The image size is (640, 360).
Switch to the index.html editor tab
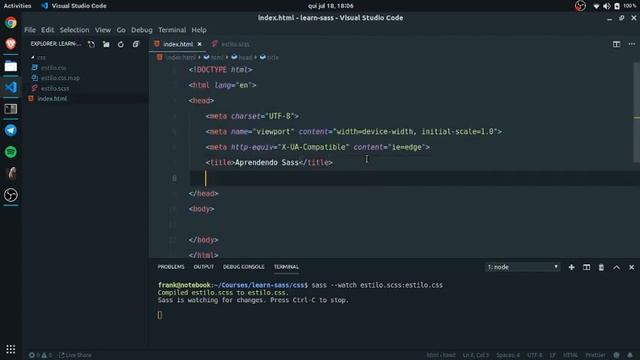tap(178, 44)
